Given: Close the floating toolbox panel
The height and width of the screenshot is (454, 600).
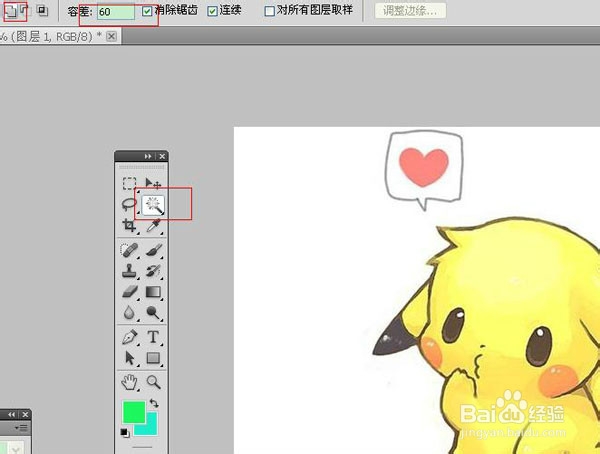Looking at the screenshot, I should pyautogui.click(x=162, y=156).
